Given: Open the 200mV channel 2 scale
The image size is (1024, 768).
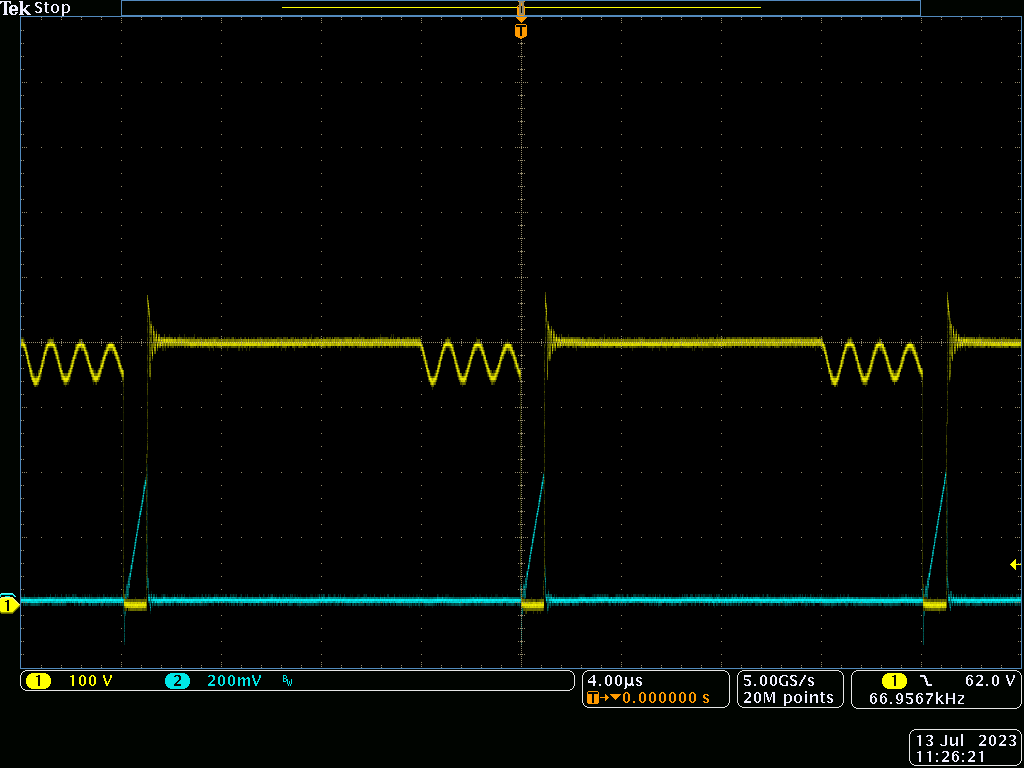Looking at the screenshot, I should point(234,681).
